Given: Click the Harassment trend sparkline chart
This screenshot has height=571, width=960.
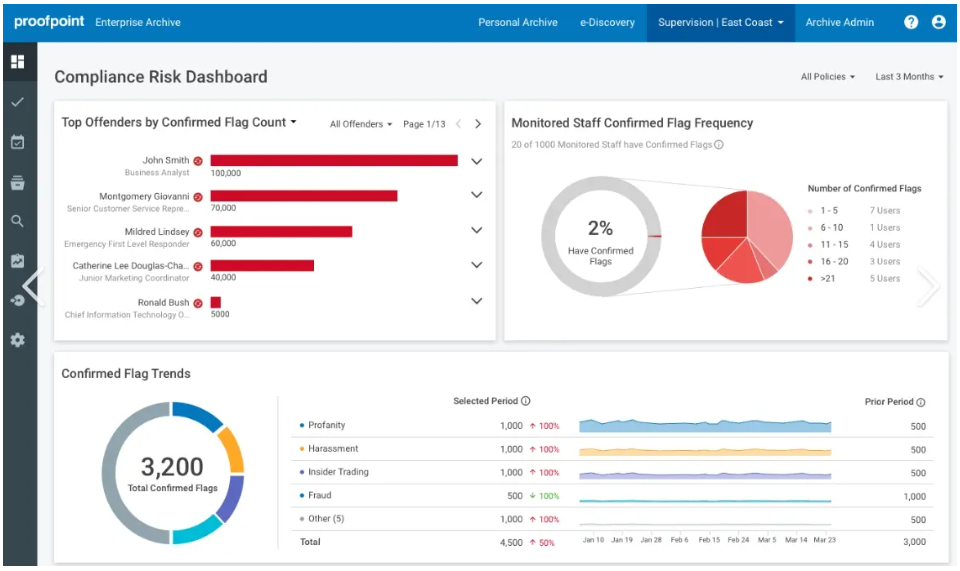Looking at the screenshot, I should point(705,452).
